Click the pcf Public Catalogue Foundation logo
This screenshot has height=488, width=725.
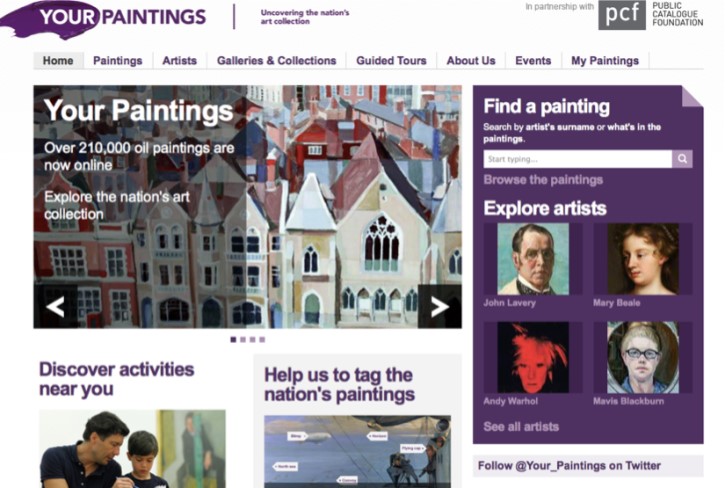651,15
